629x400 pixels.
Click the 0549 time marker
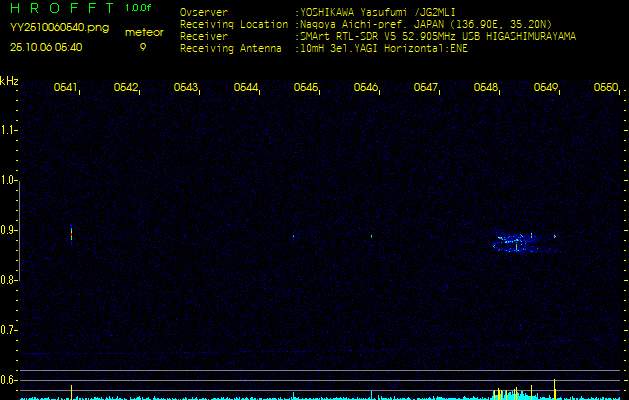tap(545, 87)
